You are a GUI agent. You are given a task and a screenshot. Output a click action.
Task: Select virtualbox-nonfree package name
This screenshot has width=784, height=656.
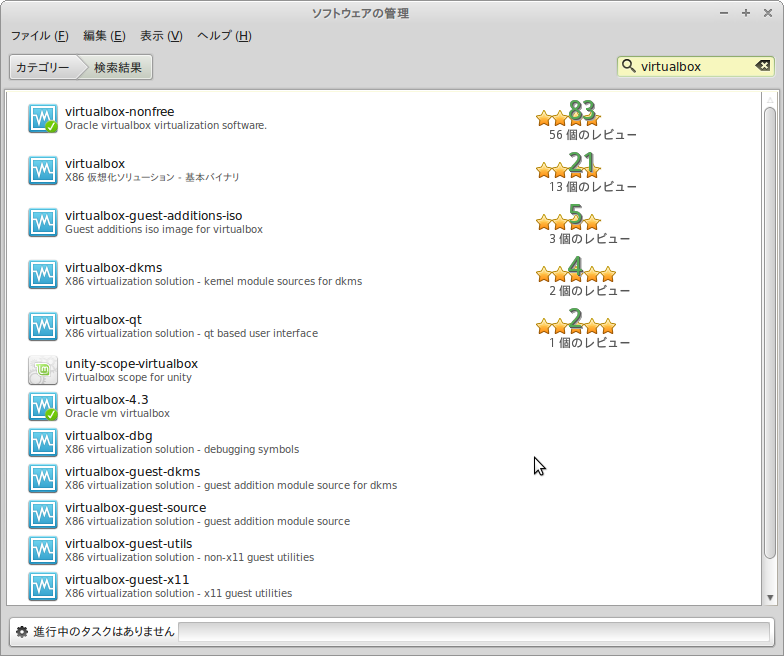(x=120, y=112)
